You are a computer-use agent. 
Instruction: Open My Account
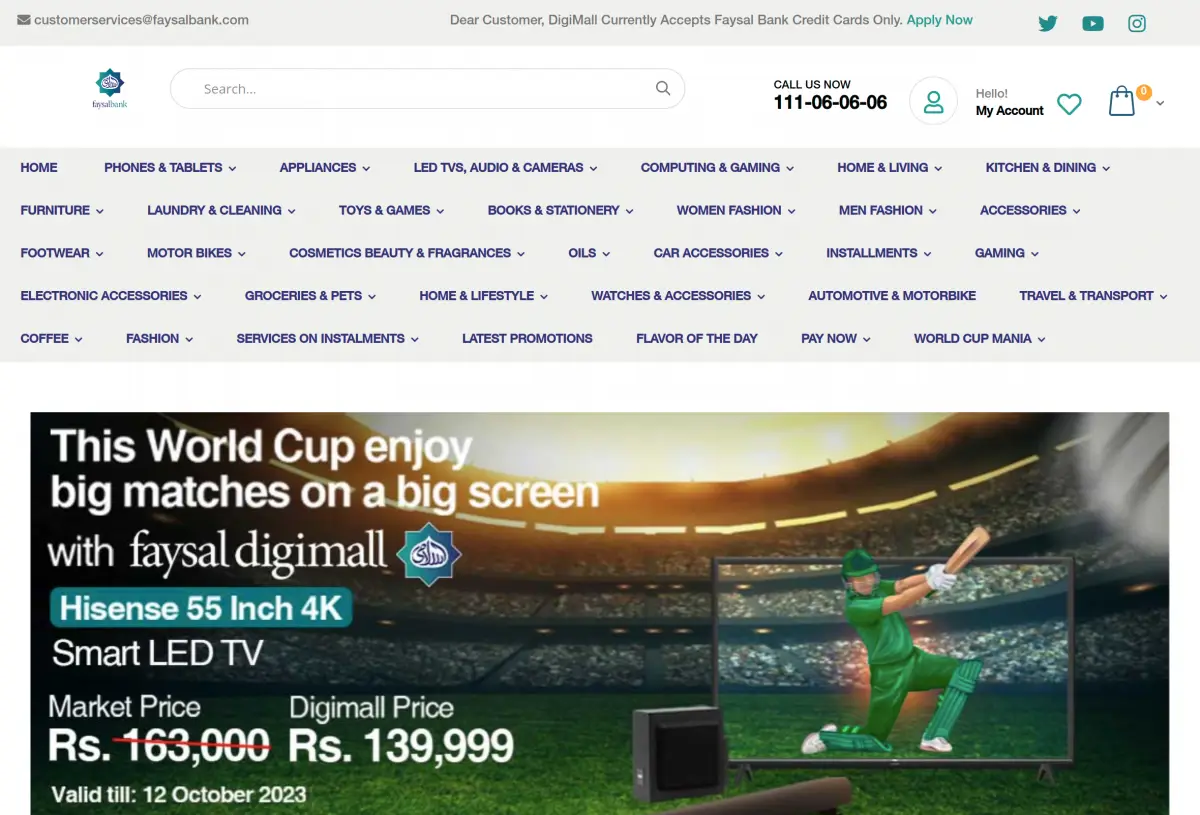[1009, 110]
